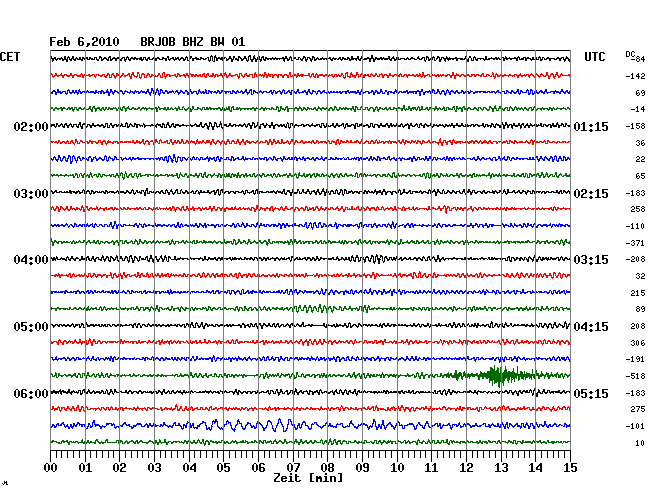Click minute 10 on time axis

pyautogui.click(x=397, y=468)
